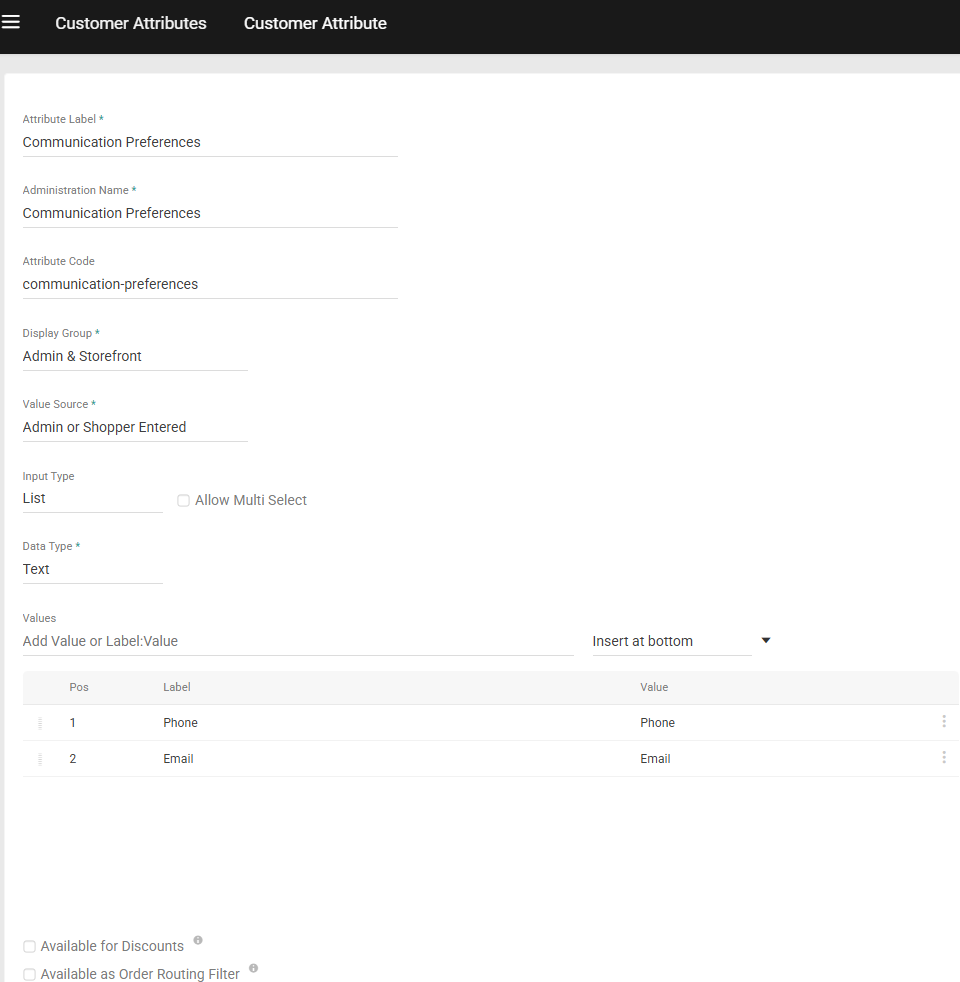Grab the drag handle of the Email row
Viewport: 960px width, 982px height.
[x=40, y=760]
